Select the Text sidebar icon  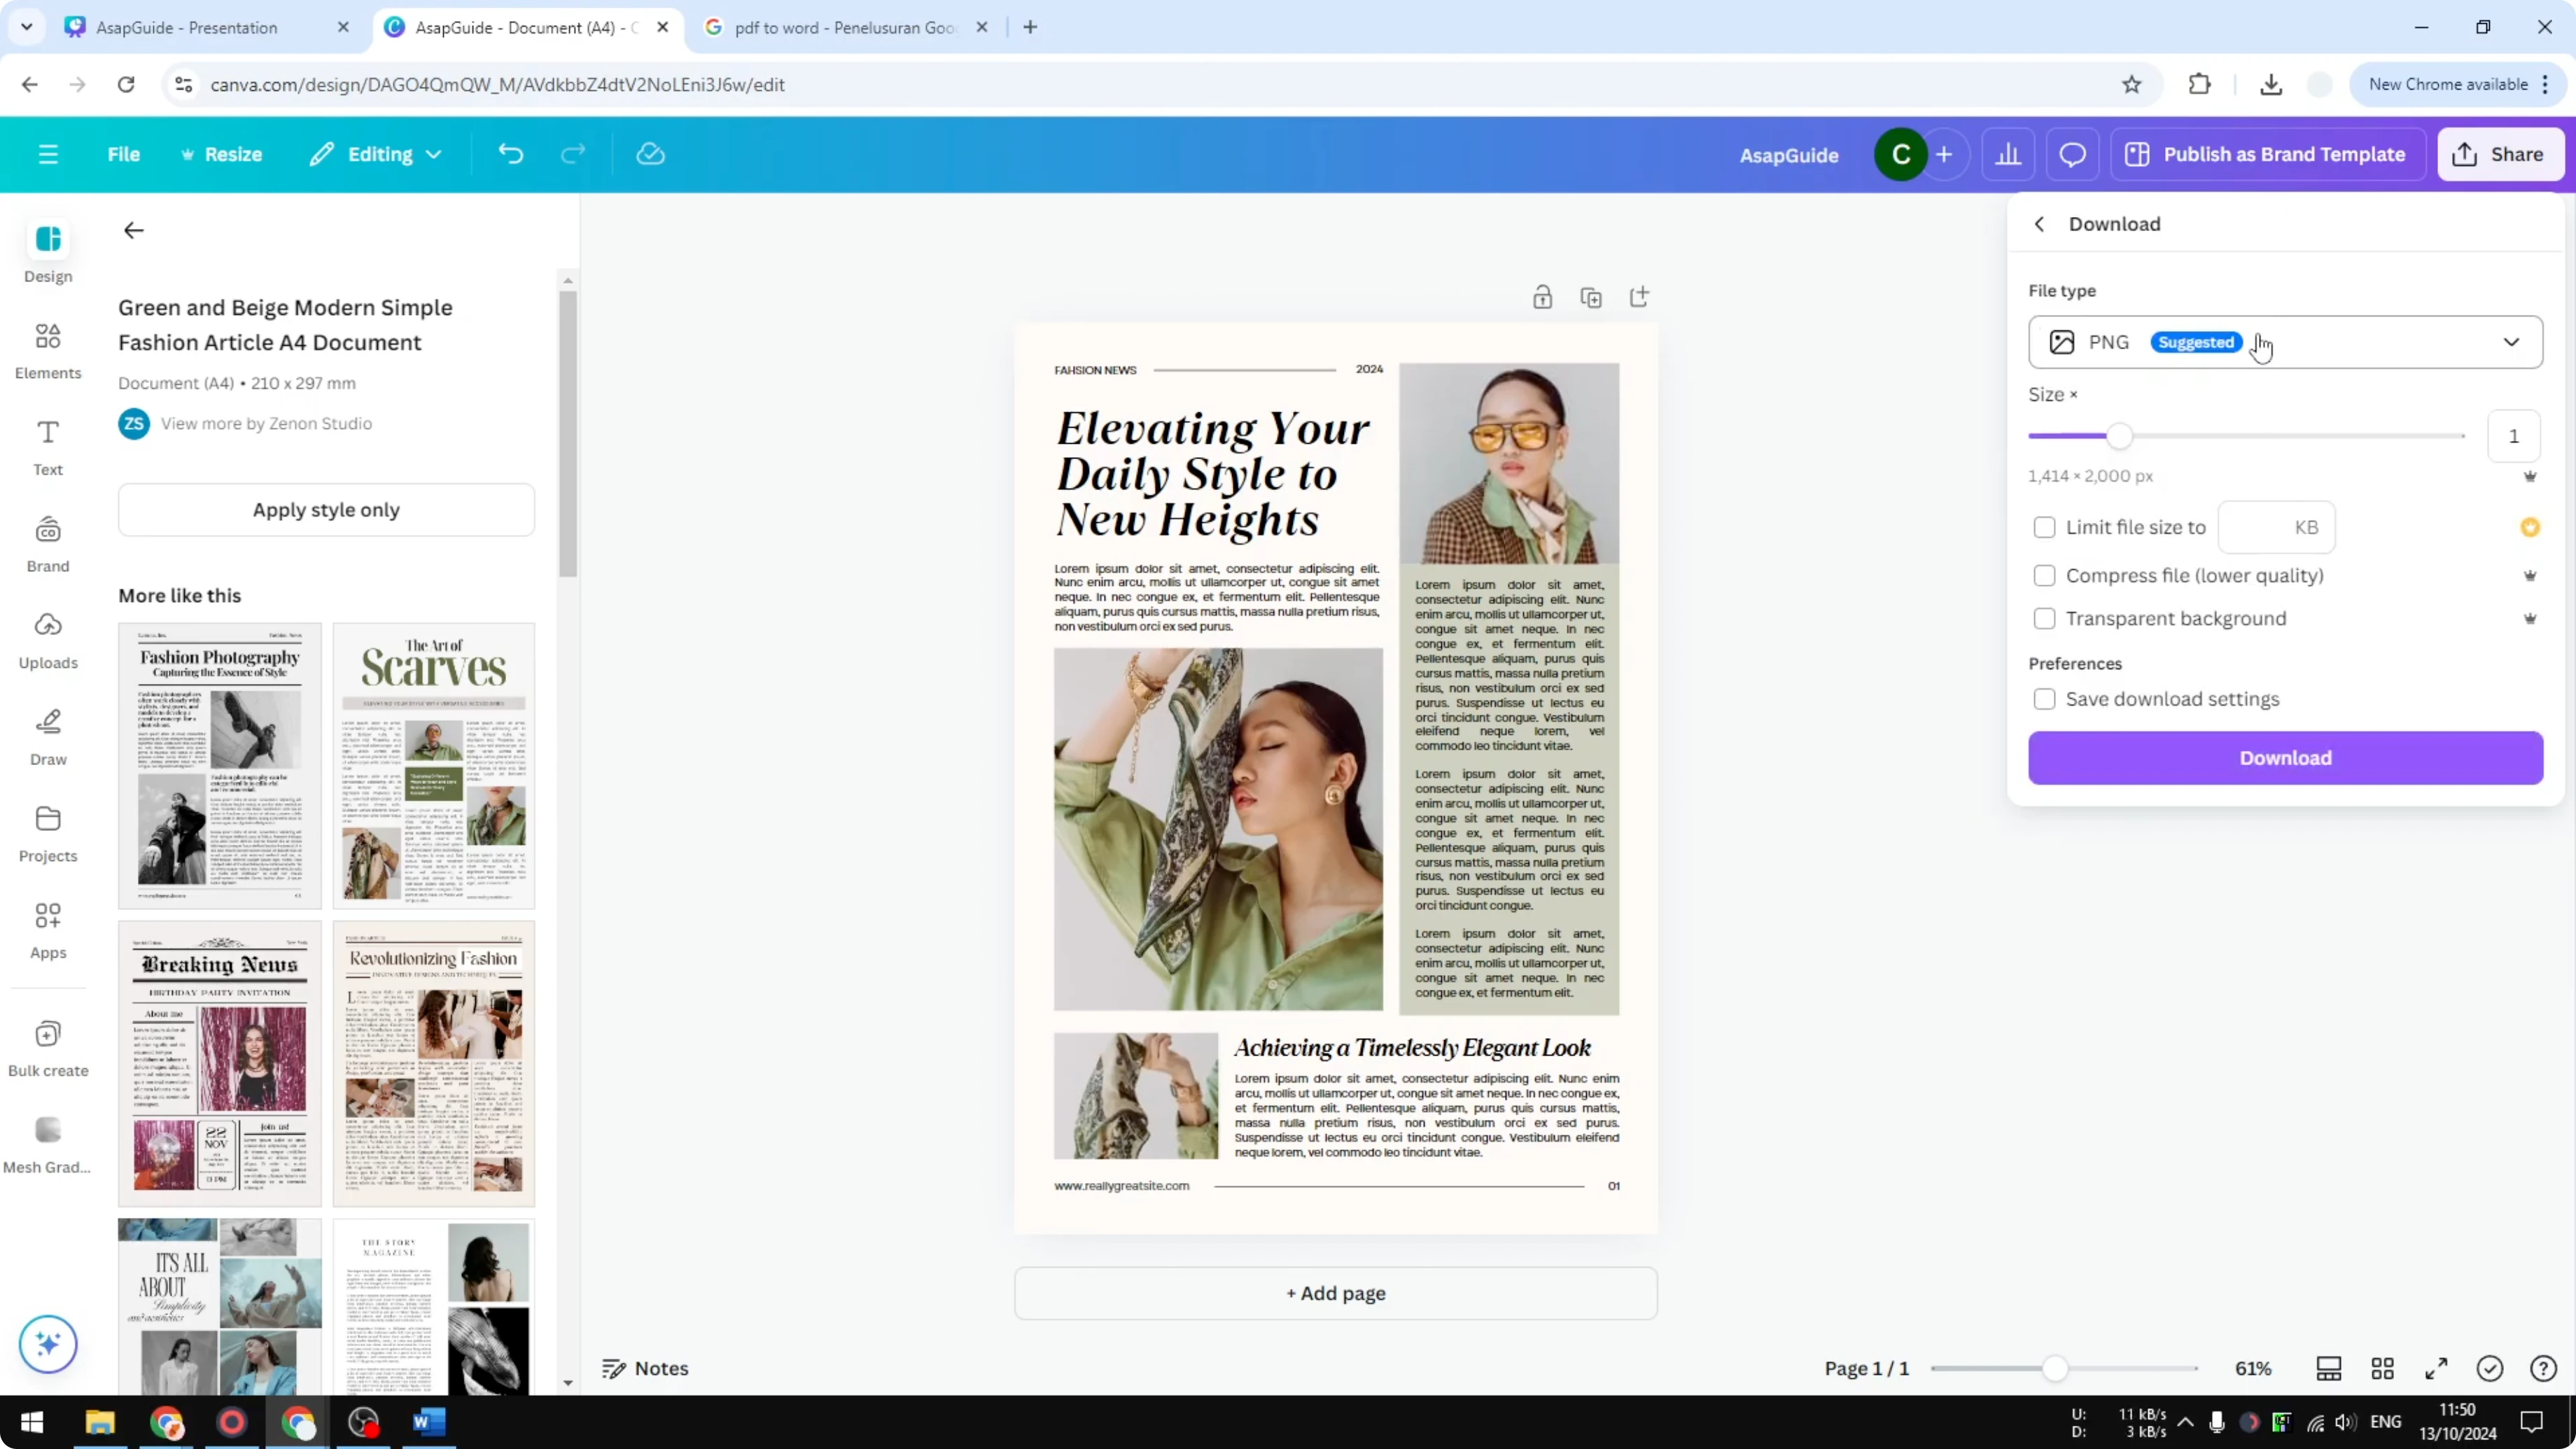(47, 445)
